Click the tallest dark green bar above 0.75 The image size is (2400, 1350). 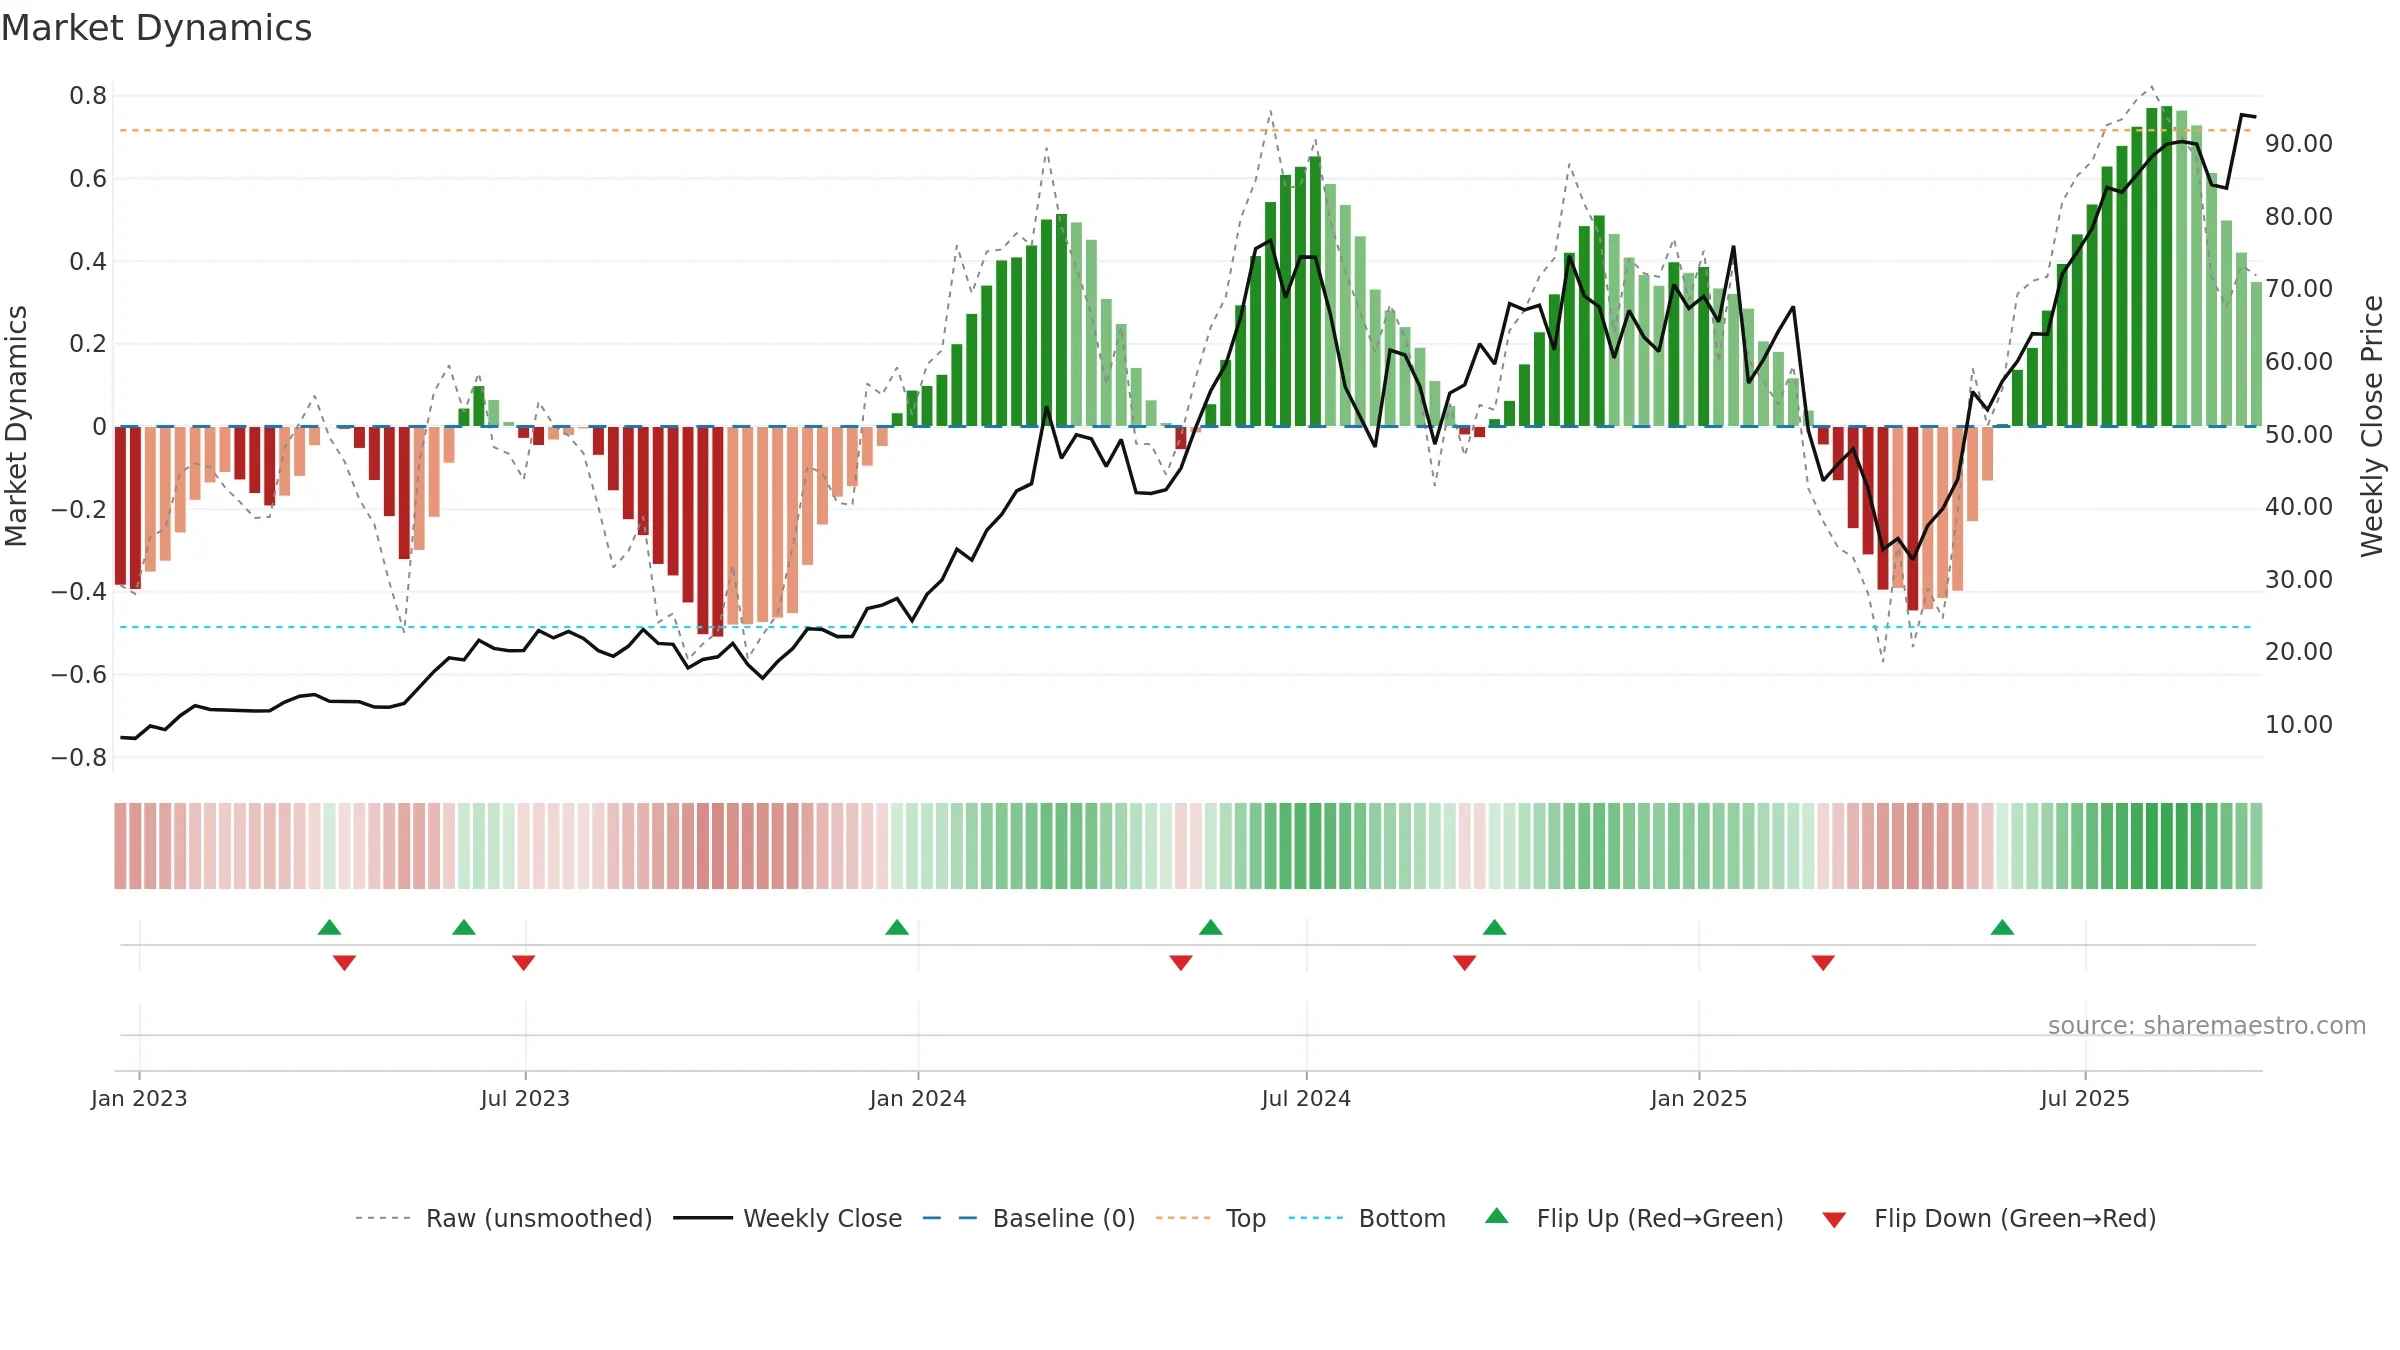coord(2166,266)
